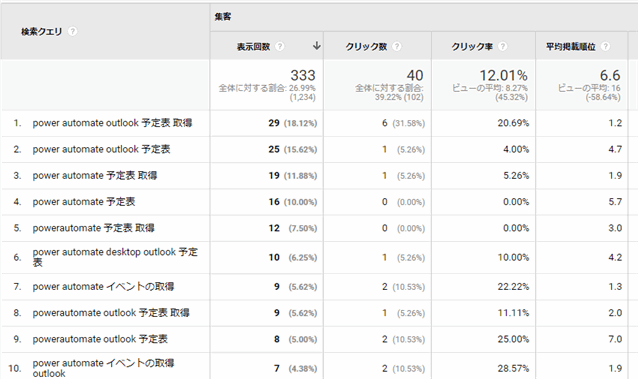The image size is (638, 379).
Task: Select the 検索クエリ column header
Action: [42, 31]
